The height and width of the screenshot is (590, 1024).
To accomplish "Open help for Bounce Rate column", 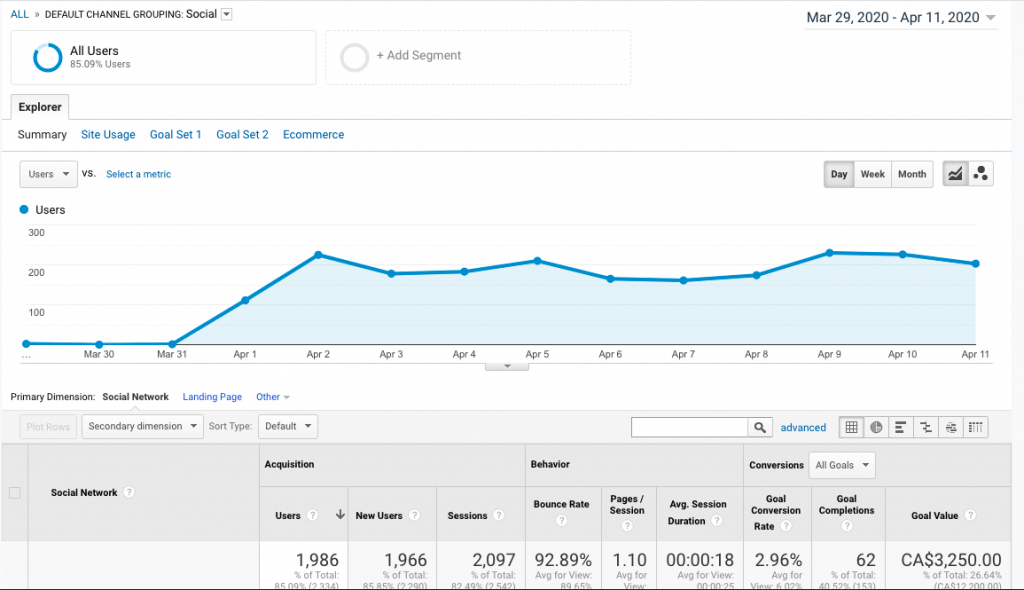I will point(561,521).
